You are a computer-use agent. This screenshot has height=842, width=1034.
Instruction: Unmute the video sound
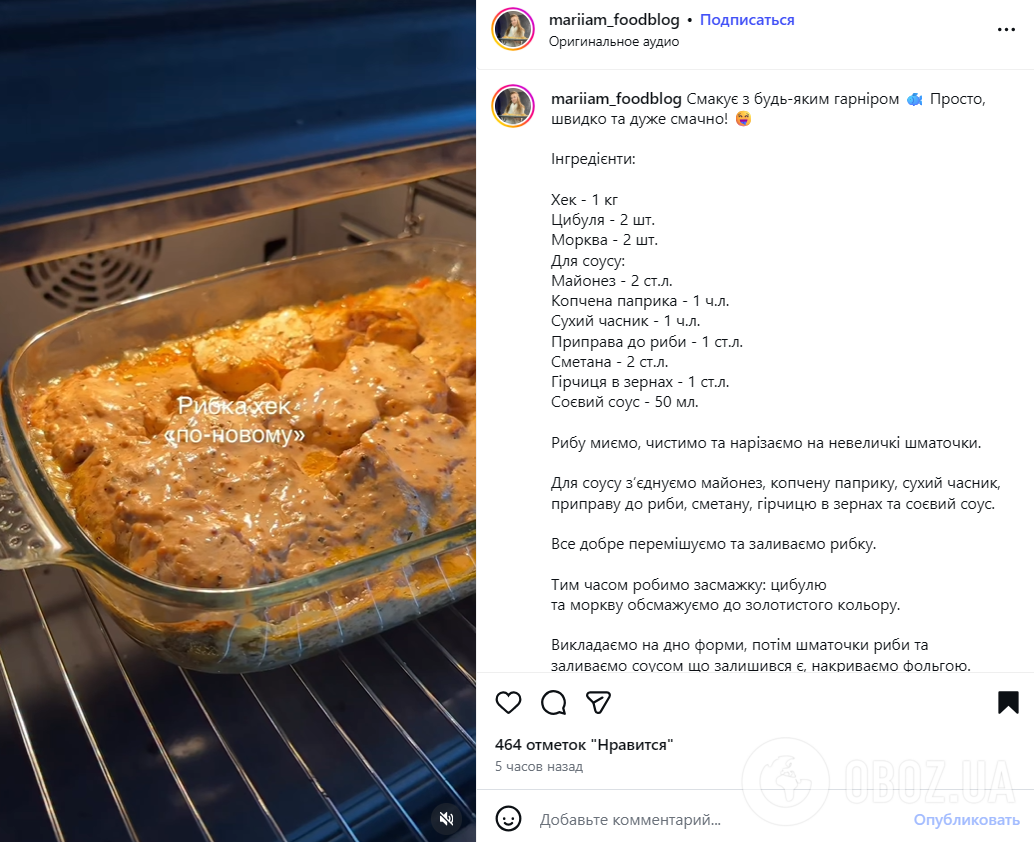(447, 818)
